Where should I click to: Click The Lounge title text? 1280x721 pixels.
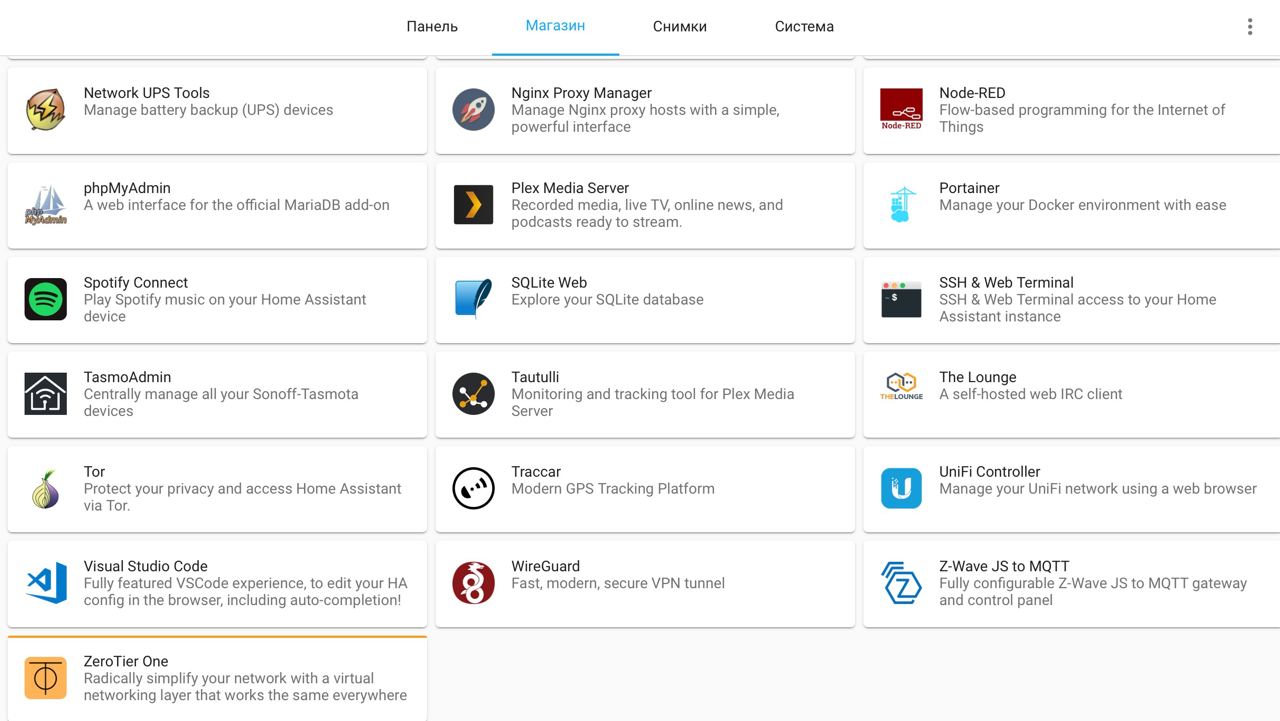977,377
